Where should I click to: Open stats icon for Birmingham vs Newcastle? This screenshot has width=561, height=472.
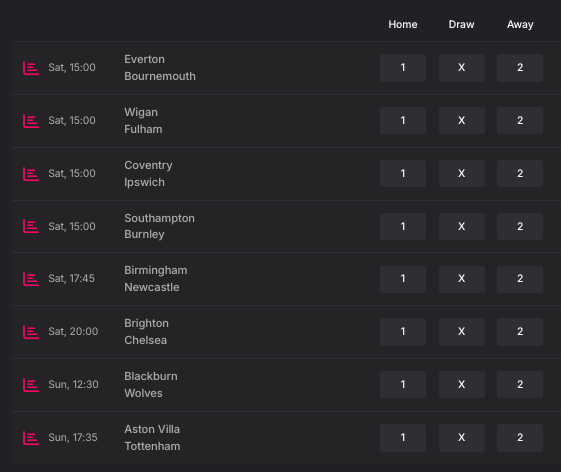[x=31, y=279]
